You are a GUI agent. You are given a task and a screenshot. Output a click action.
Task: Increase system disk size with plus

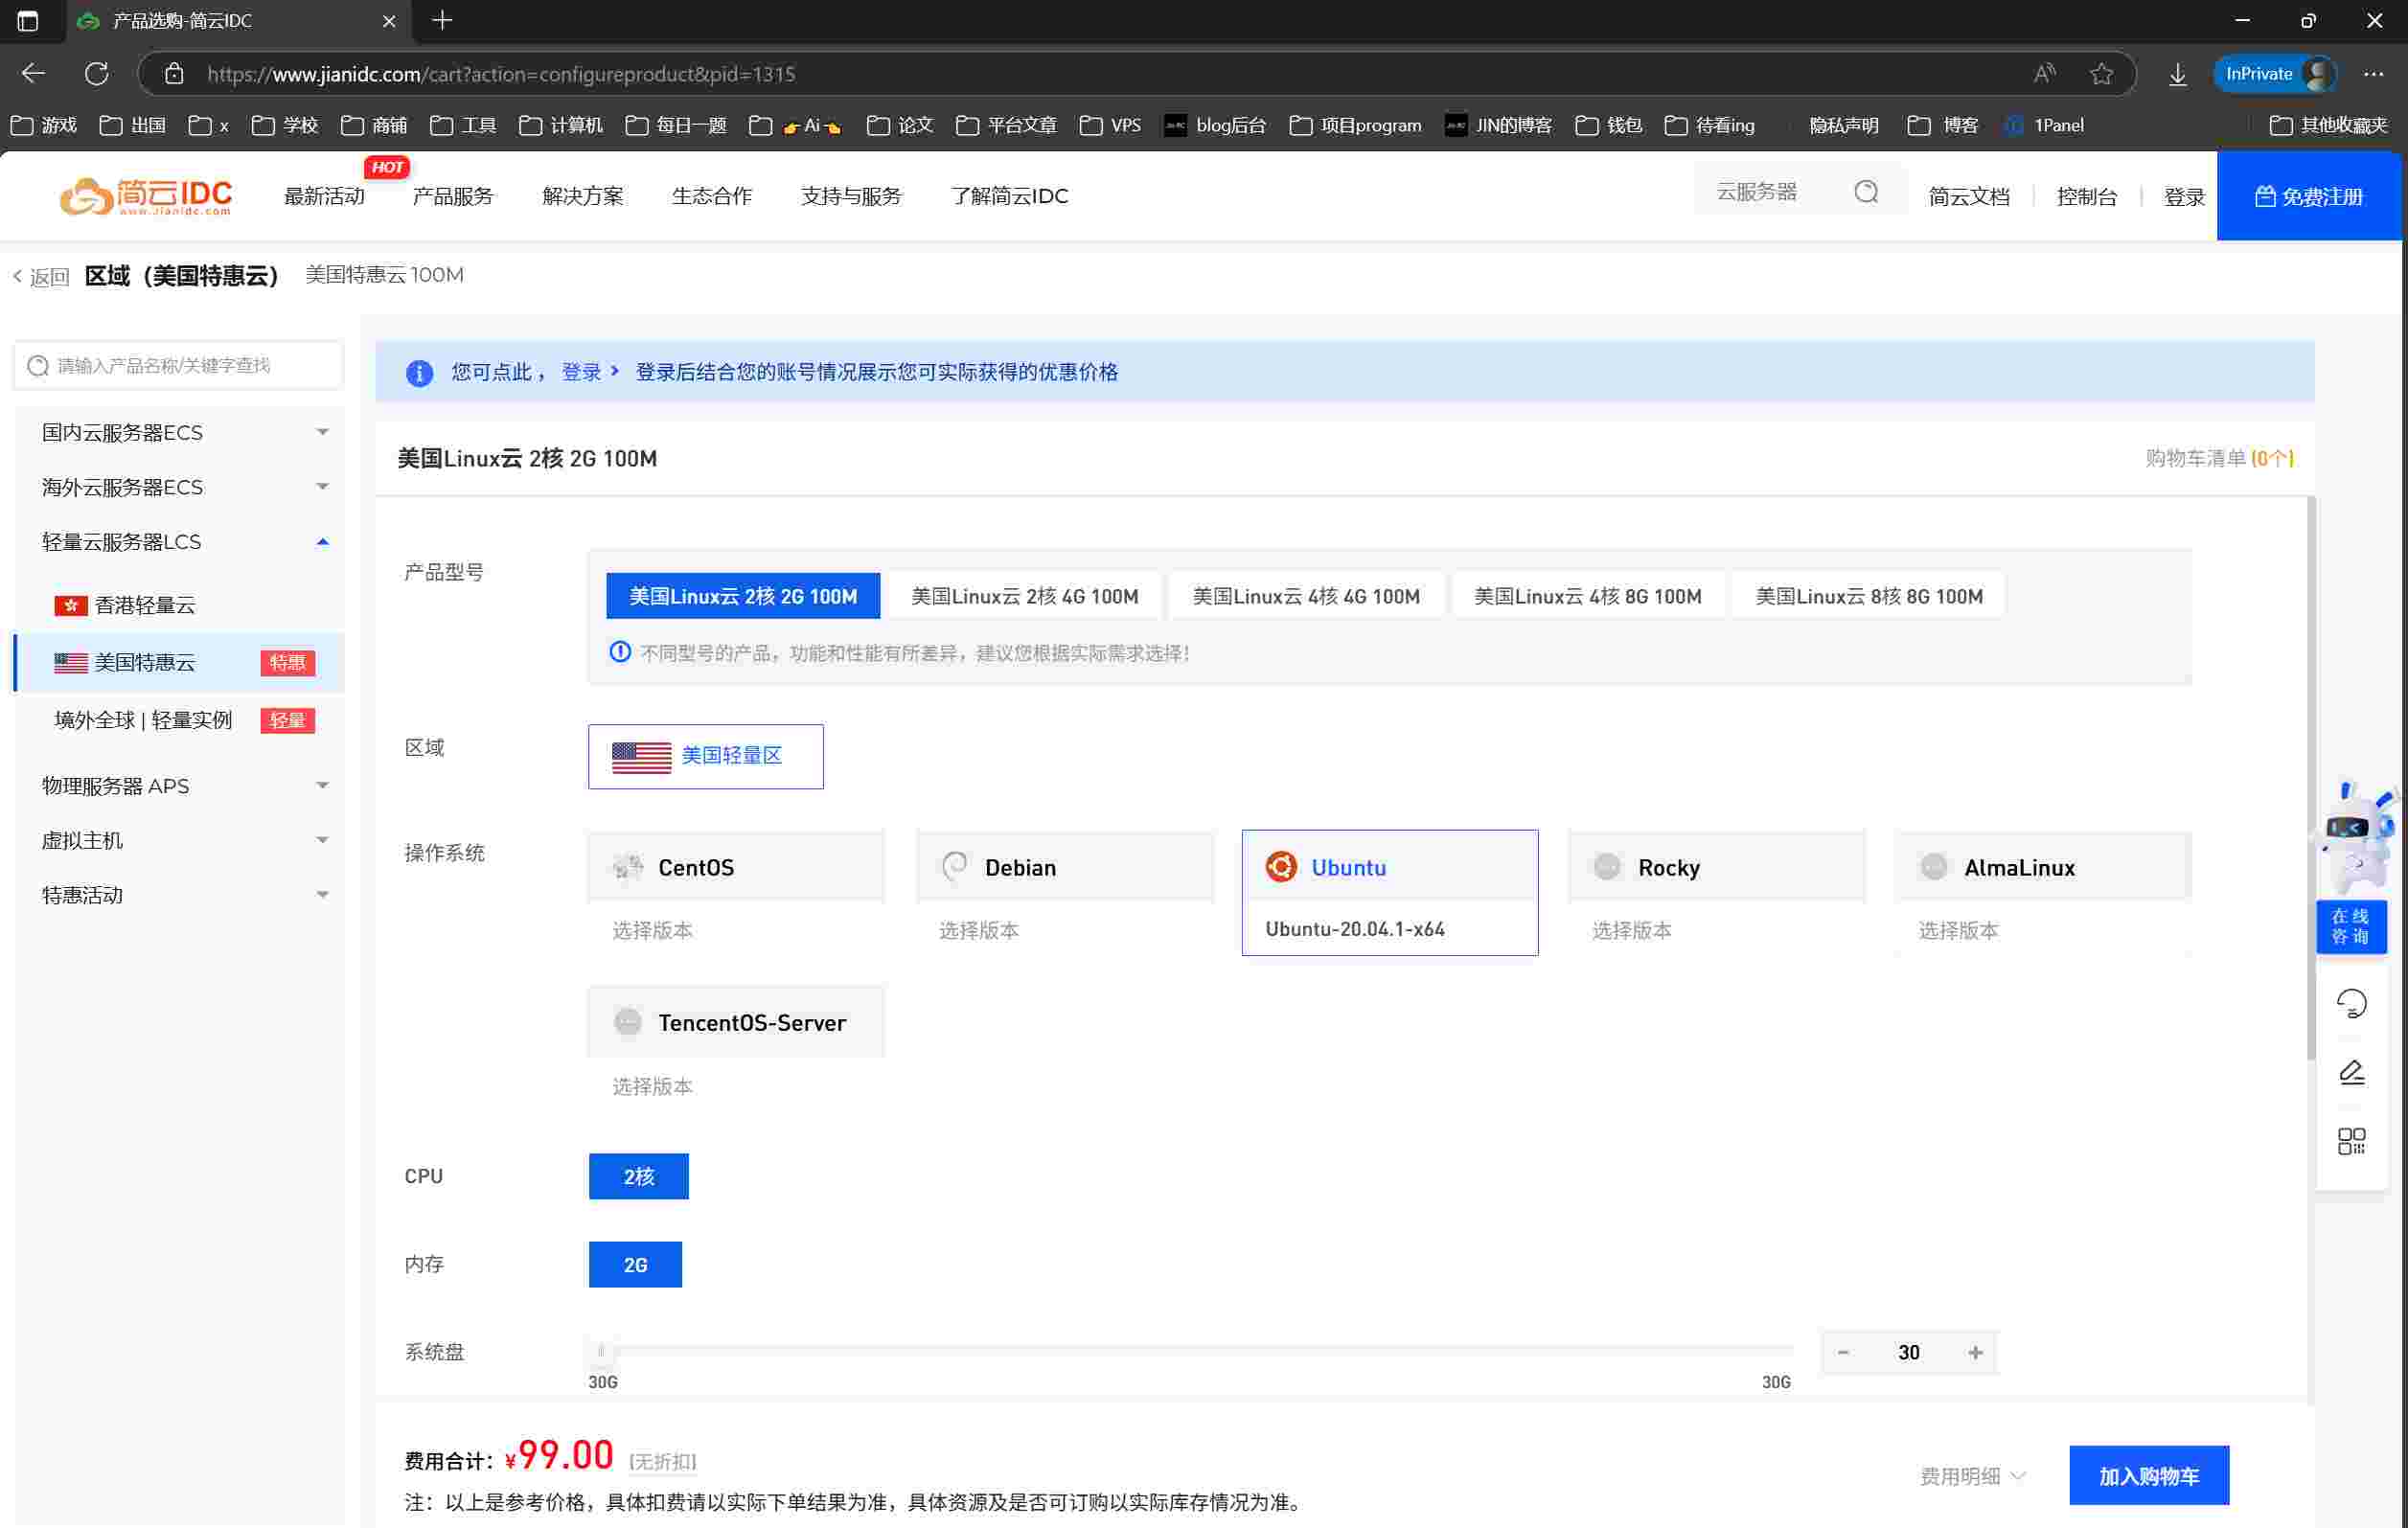pos(1975,1352)
